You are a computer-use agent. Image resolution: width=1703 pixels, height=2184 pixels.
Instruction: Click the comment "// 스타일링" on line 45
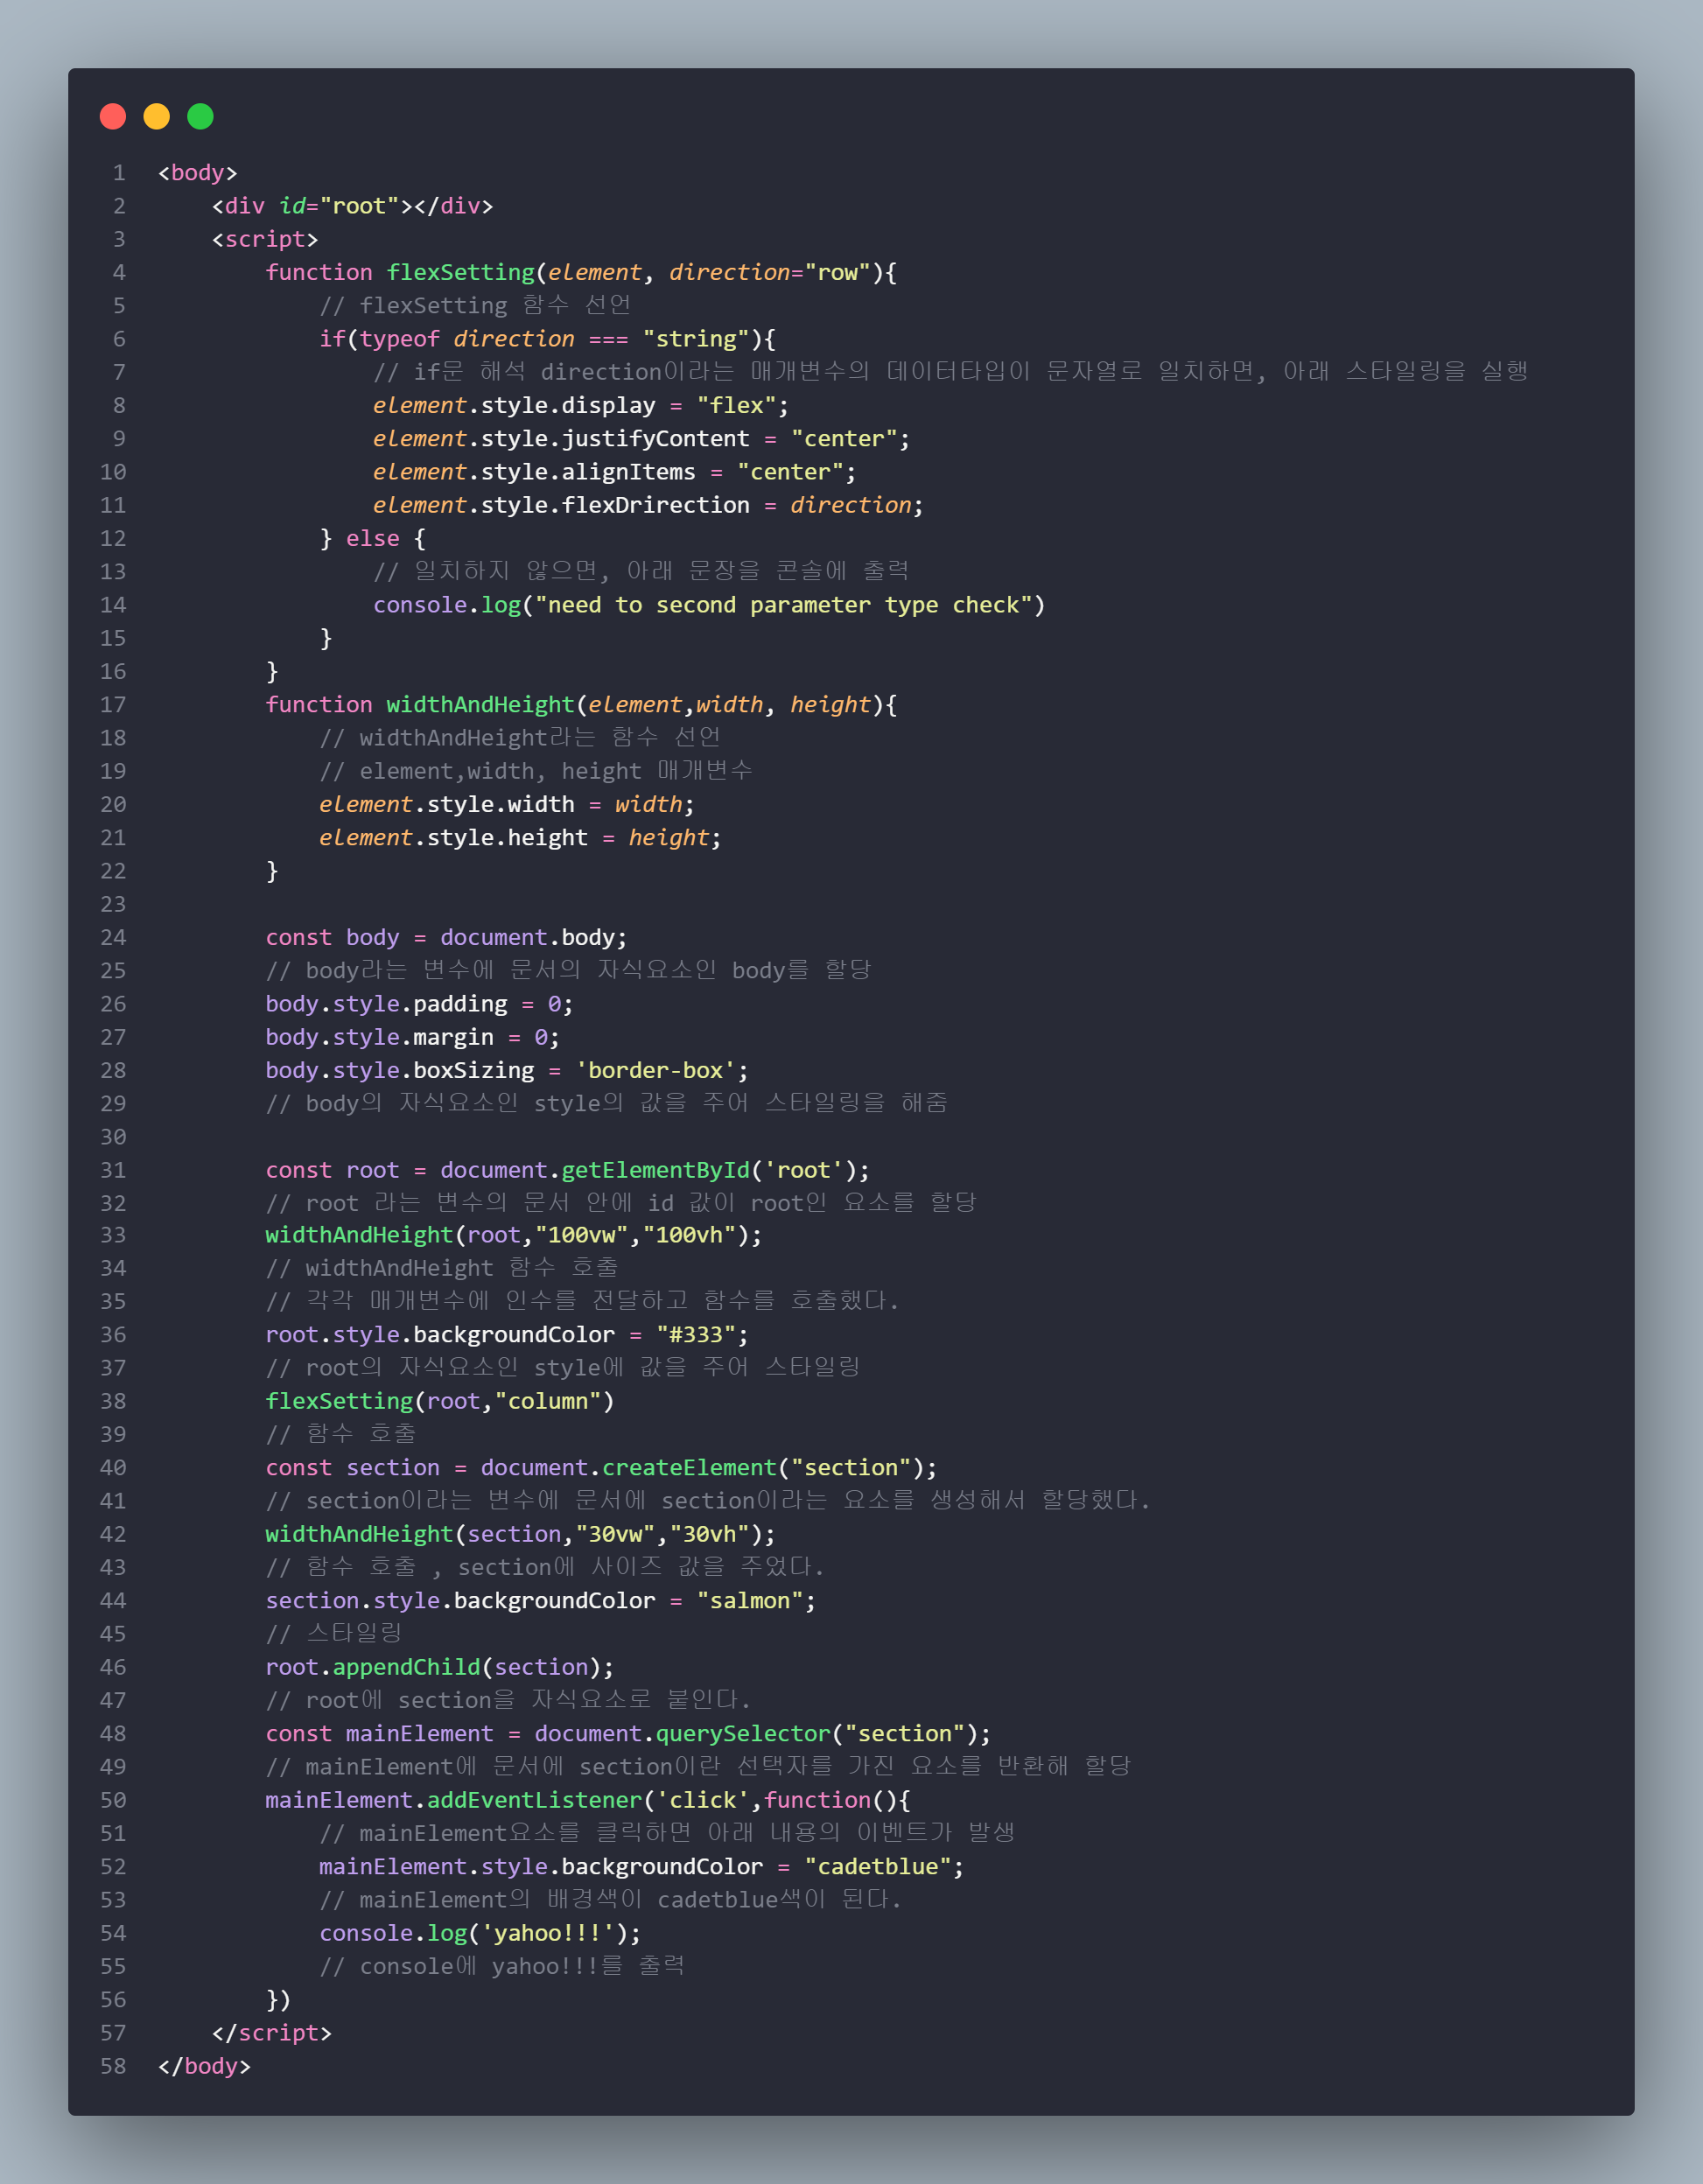click(x=334, y=1633)
